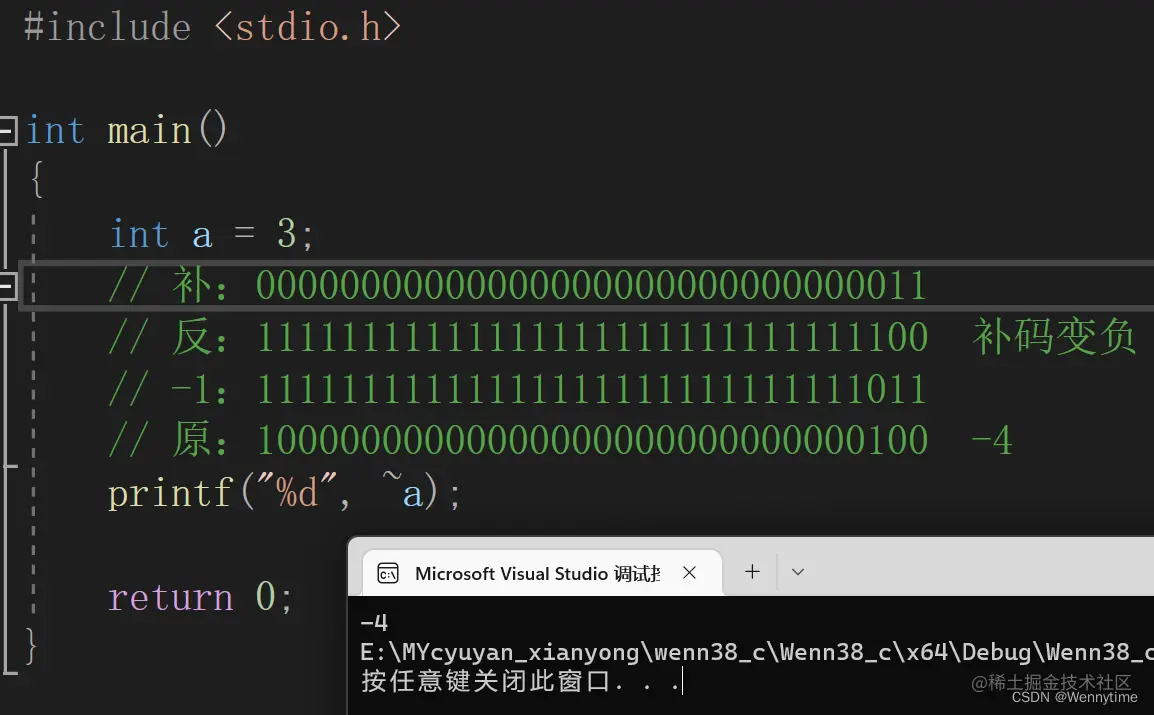Click the #include <stdio.h> line

coord(213,28)
